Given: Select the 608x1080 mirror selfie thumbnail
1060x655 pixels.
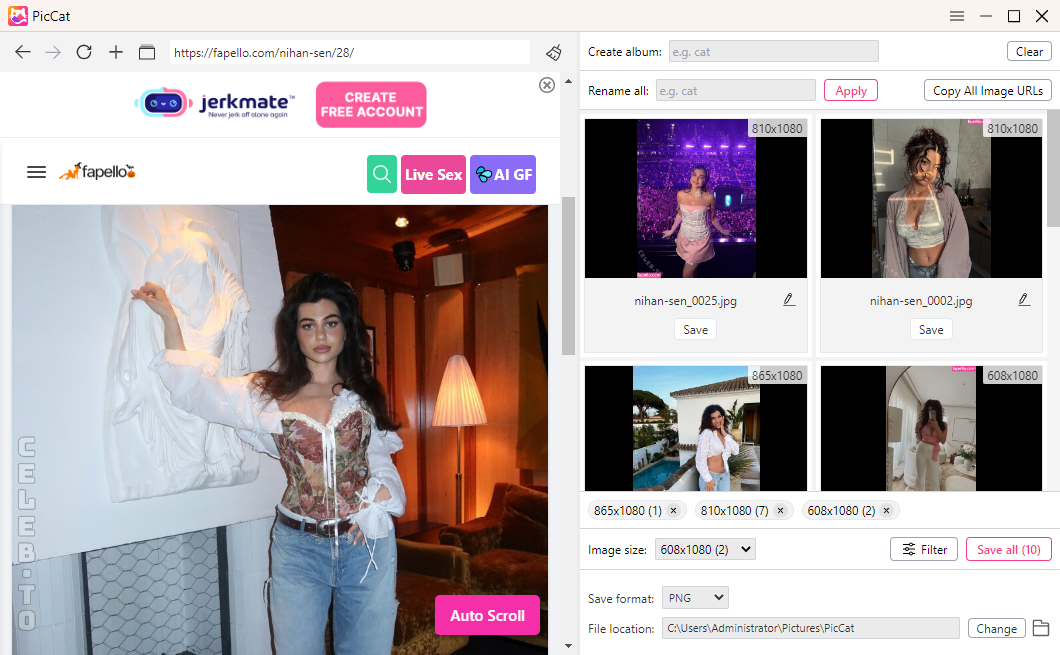Looking at the screenshot, I should click(931, 429).
